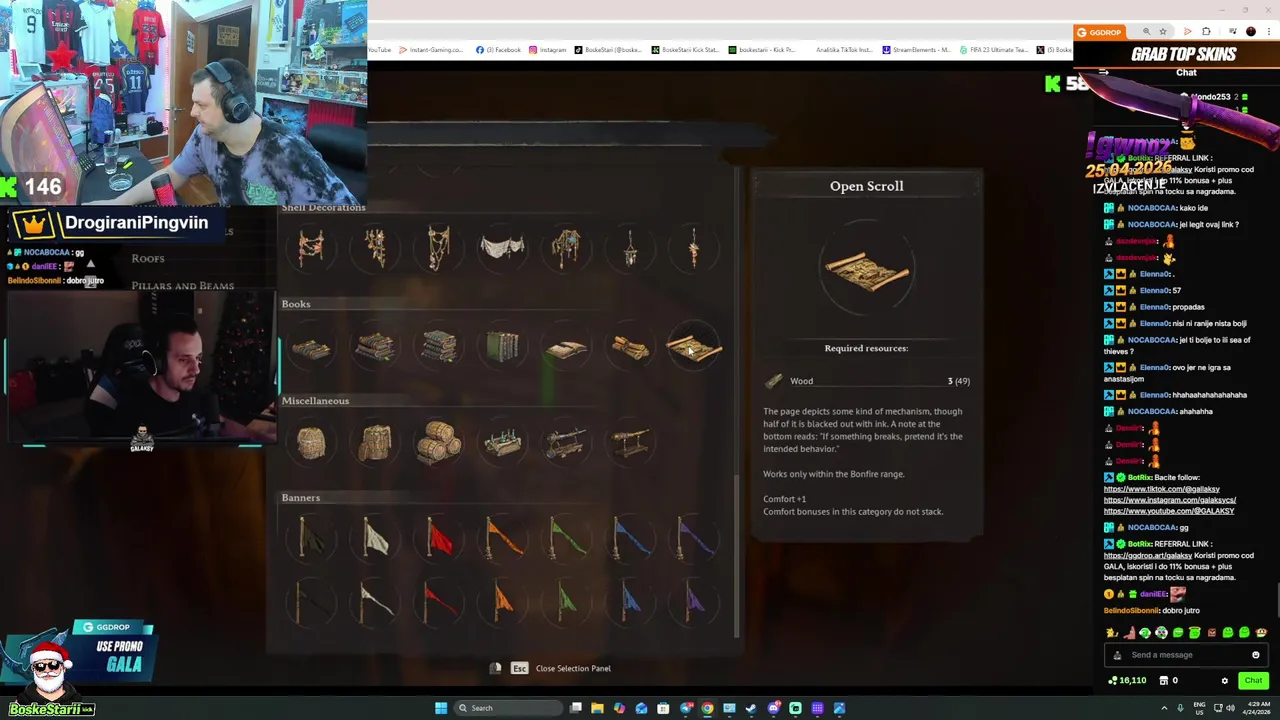Open the tiktok.com/@galaksy link in chat
Viewport: 1280px width, 720px height.
1161,489
